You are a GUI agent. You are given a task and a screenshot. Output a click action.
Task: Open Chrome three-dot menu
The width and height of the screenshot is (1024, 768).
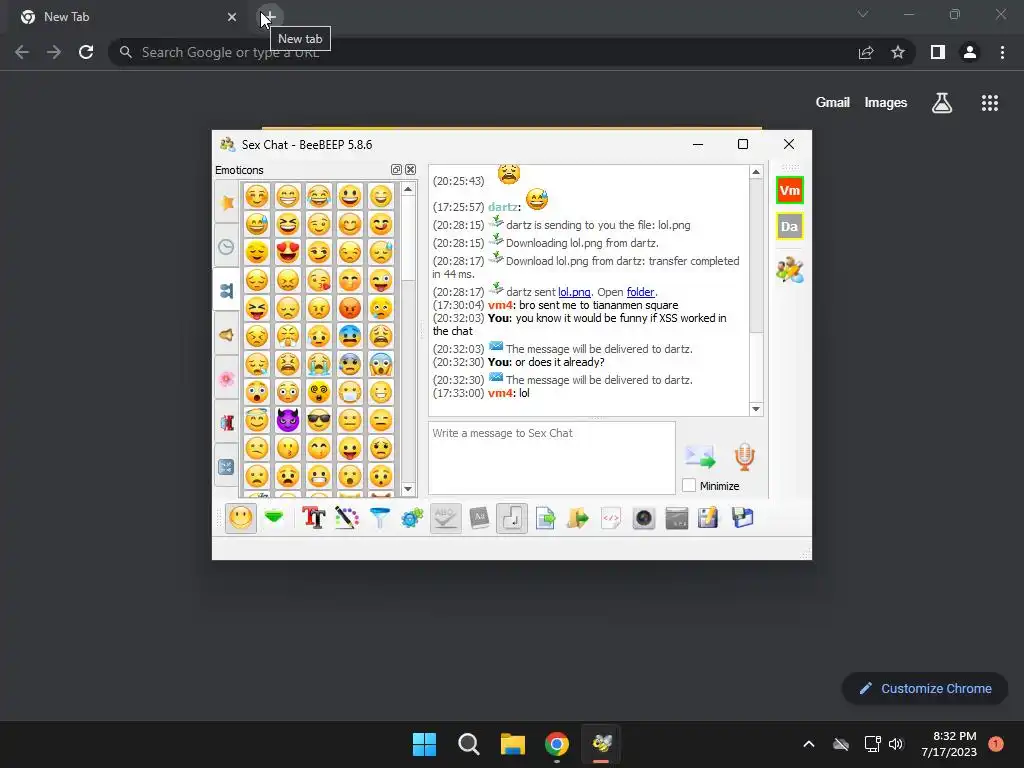click(x=1002, y=52)
